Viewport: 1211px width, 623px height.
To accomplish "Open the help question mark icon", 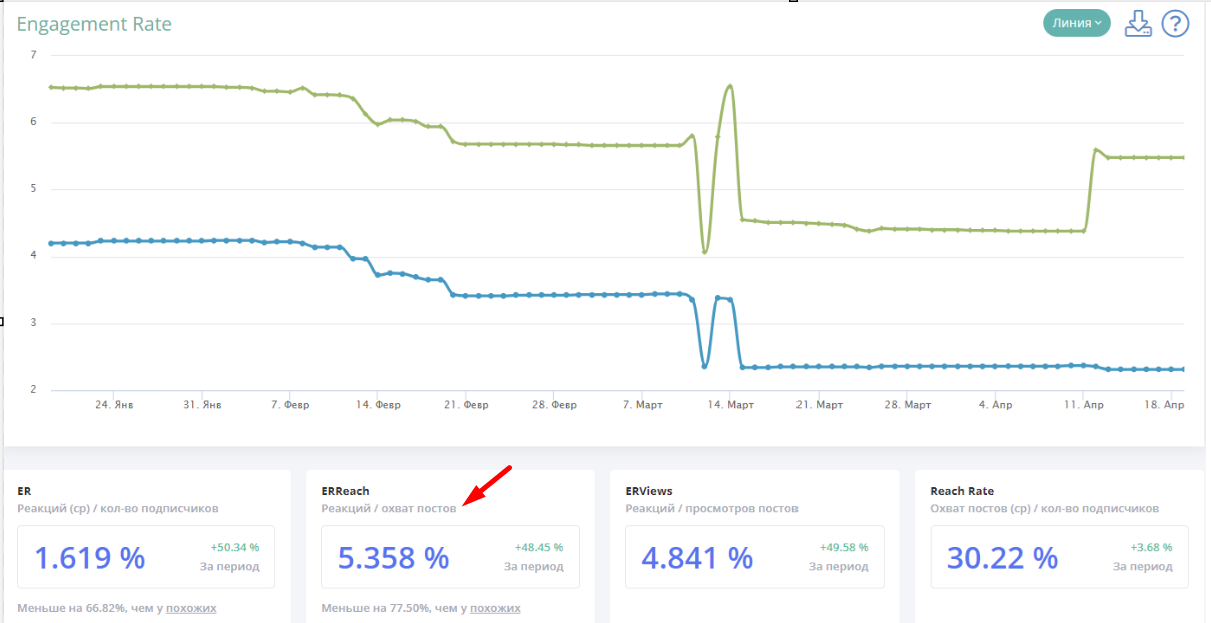I will click(x=1175, y=23).
